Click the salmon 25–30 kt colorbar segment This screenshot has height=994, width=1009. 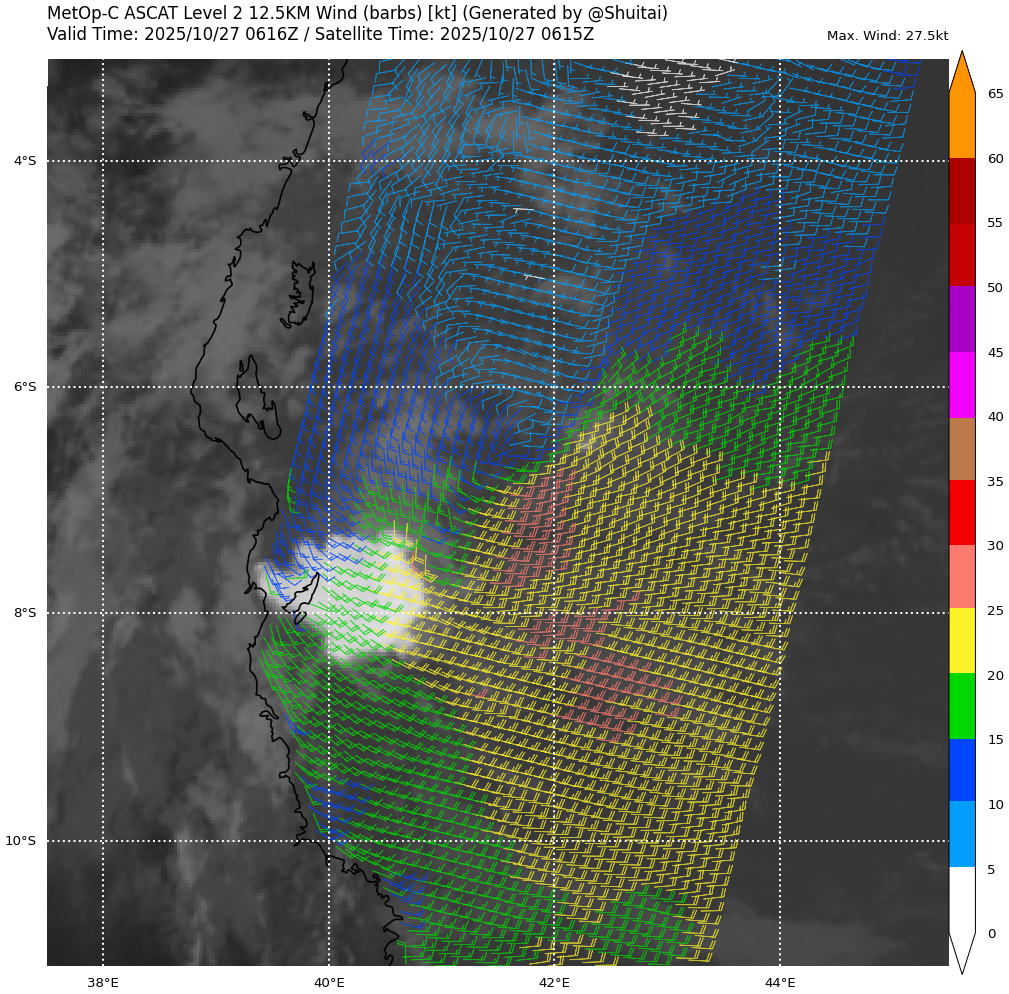pyautogui.click(x=961, y=576)
